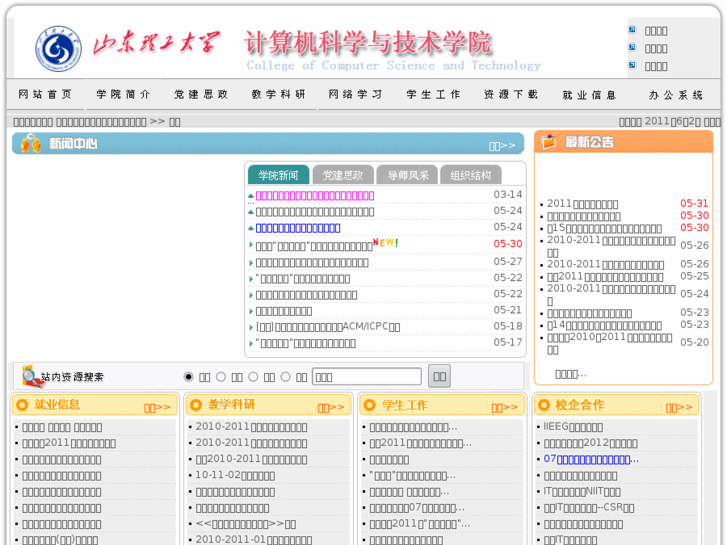Open the 10-11-02 item in 教学科研 list
727x545 pixels.
tap(235, 475)
